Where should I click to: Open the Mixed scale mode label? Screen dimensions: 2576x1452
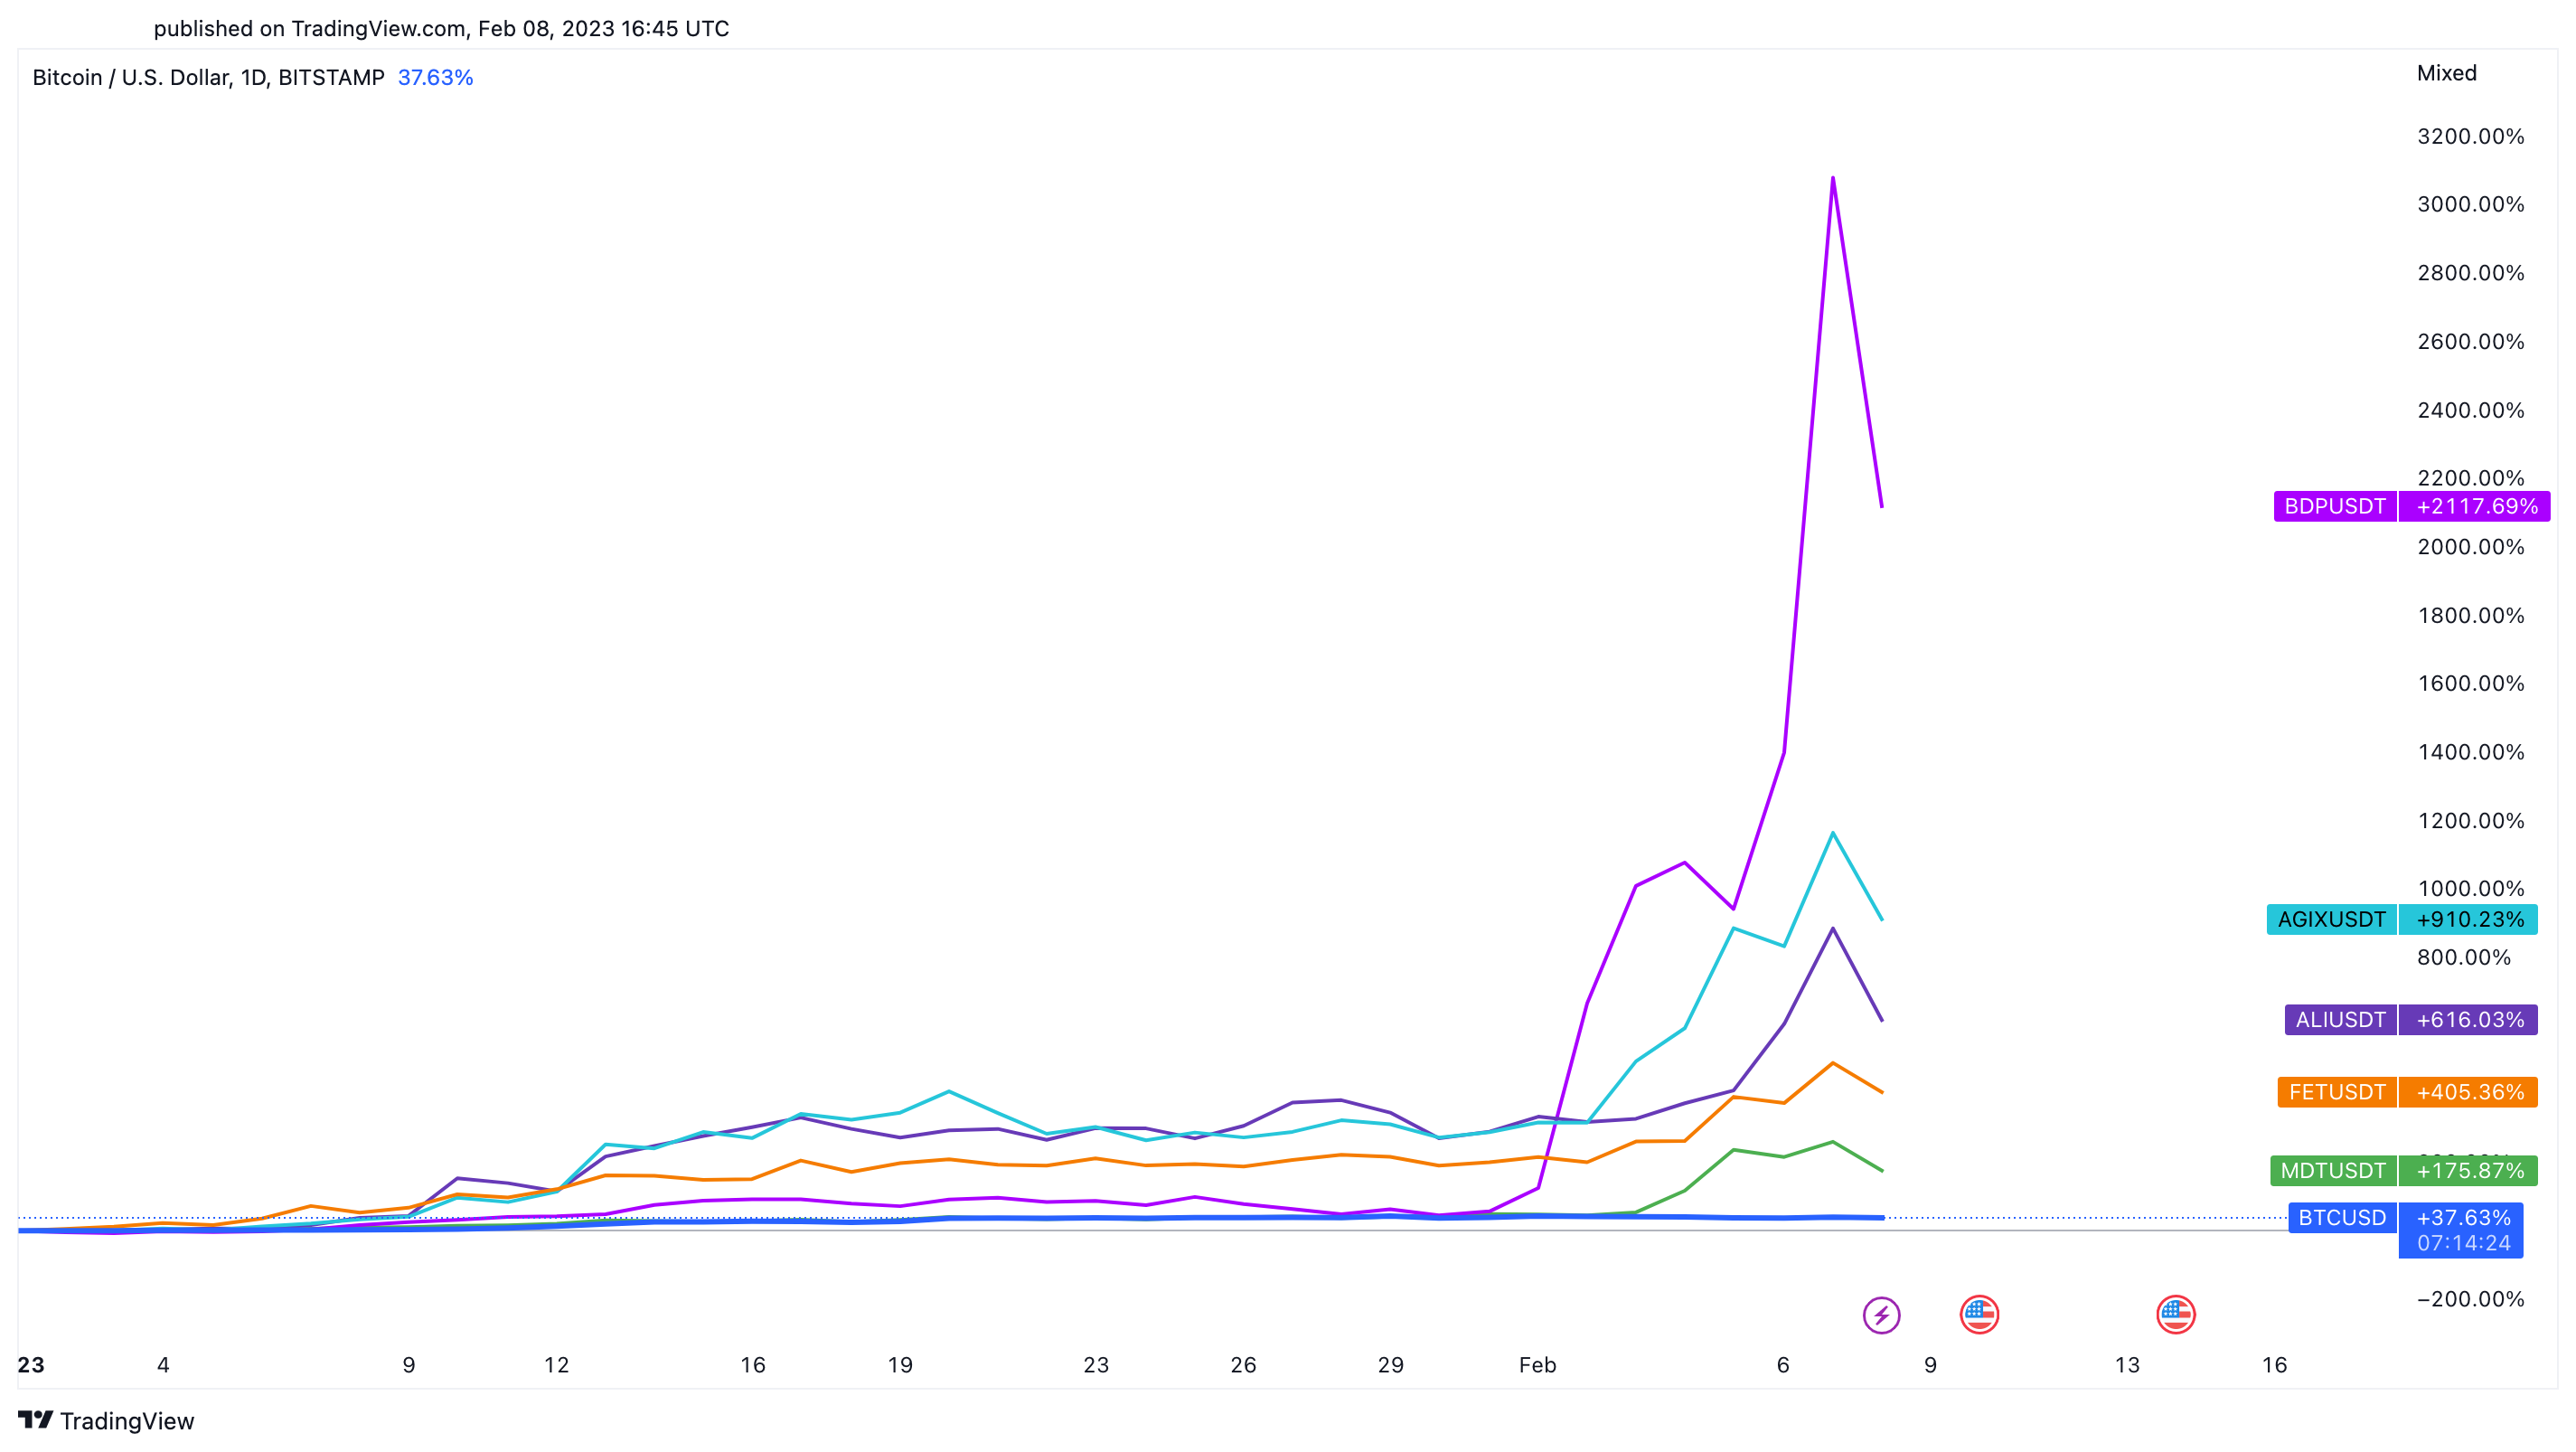pyautogui.click(x=2446, y=73)
